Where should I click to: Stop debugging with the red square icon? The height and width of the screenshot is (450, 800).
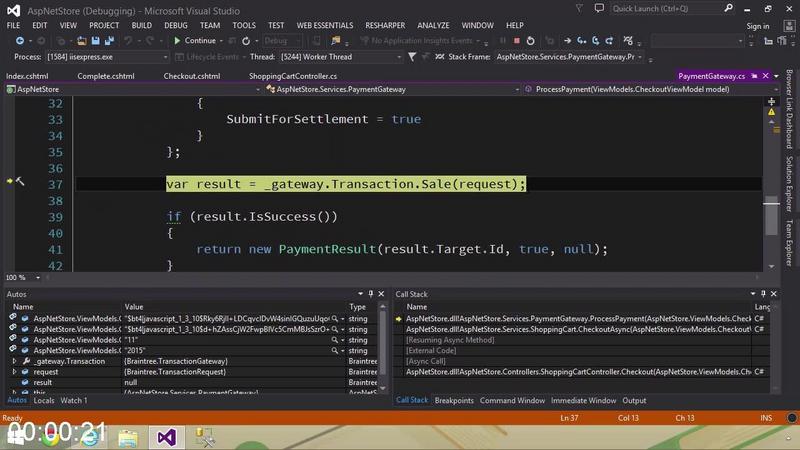tap(516, 41)
